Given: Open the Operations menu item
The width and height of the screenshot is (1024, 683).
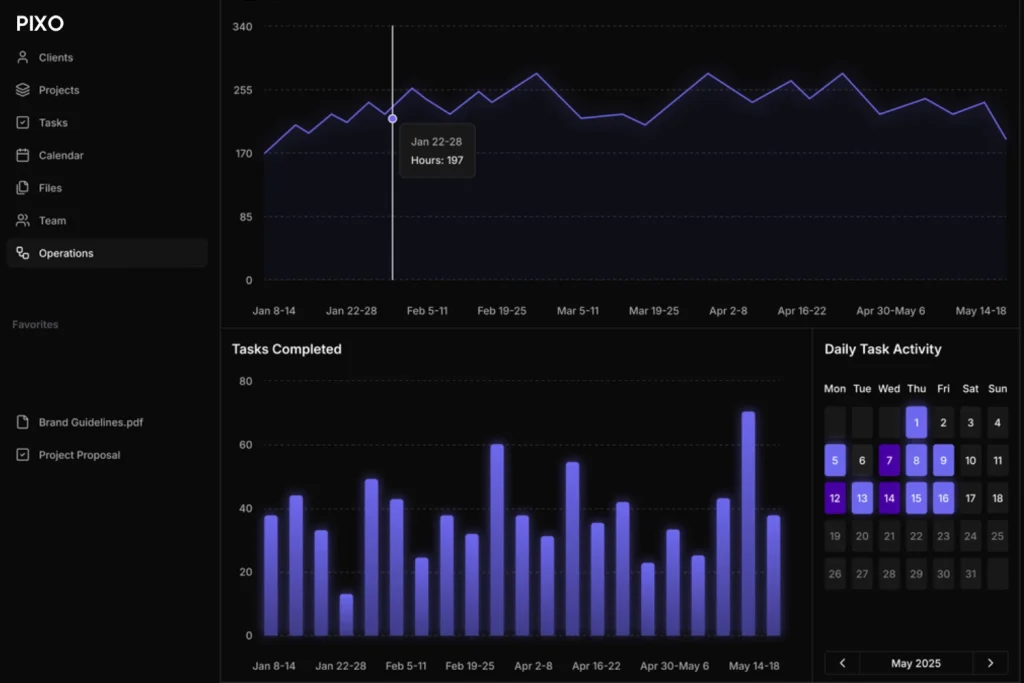Looking at the screenshot, I should [107, 253].
